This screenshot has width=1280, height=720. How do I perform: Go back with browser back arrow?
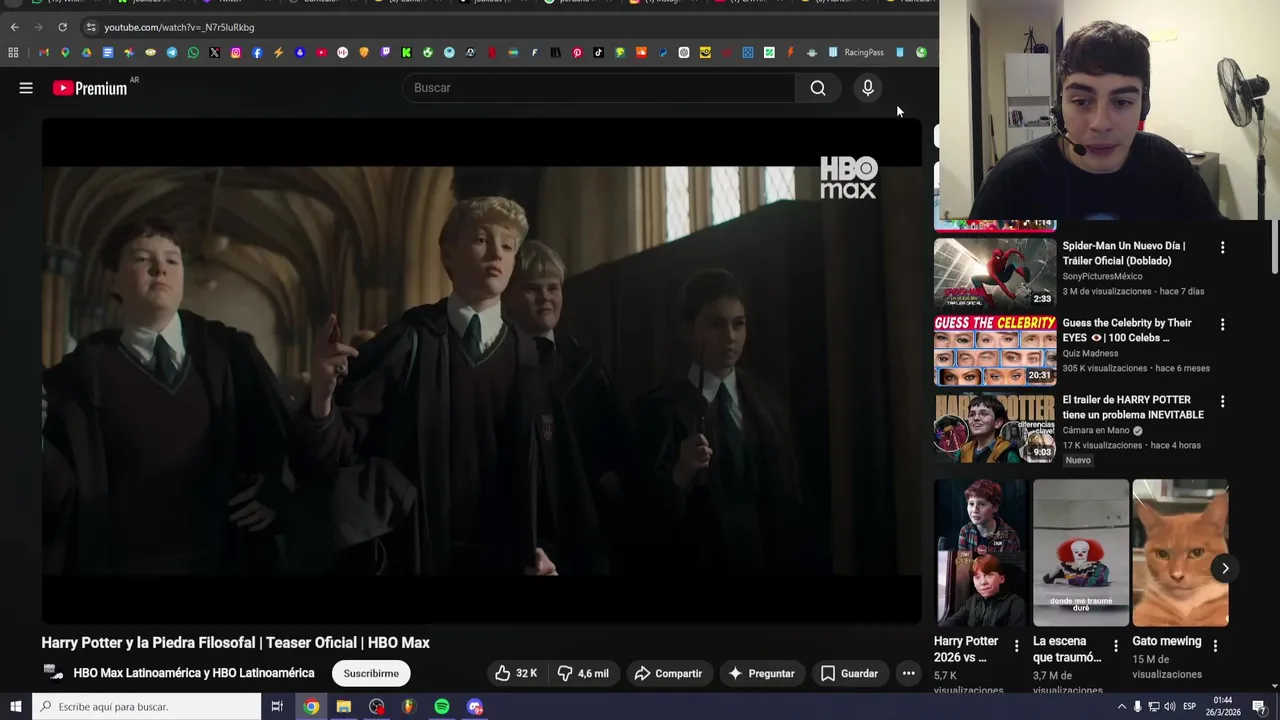coord(14,27)
